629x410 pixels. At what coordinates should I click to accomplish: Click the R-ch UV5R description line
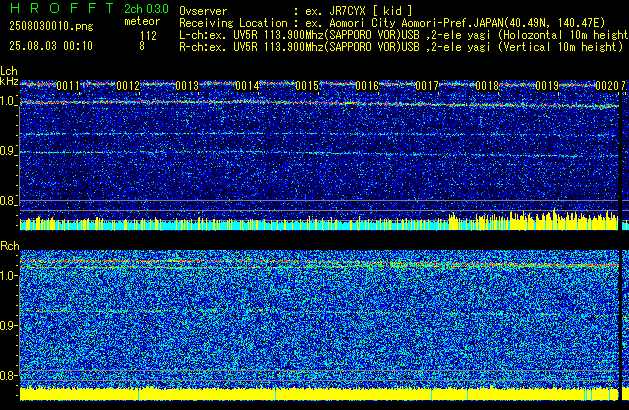402,47
